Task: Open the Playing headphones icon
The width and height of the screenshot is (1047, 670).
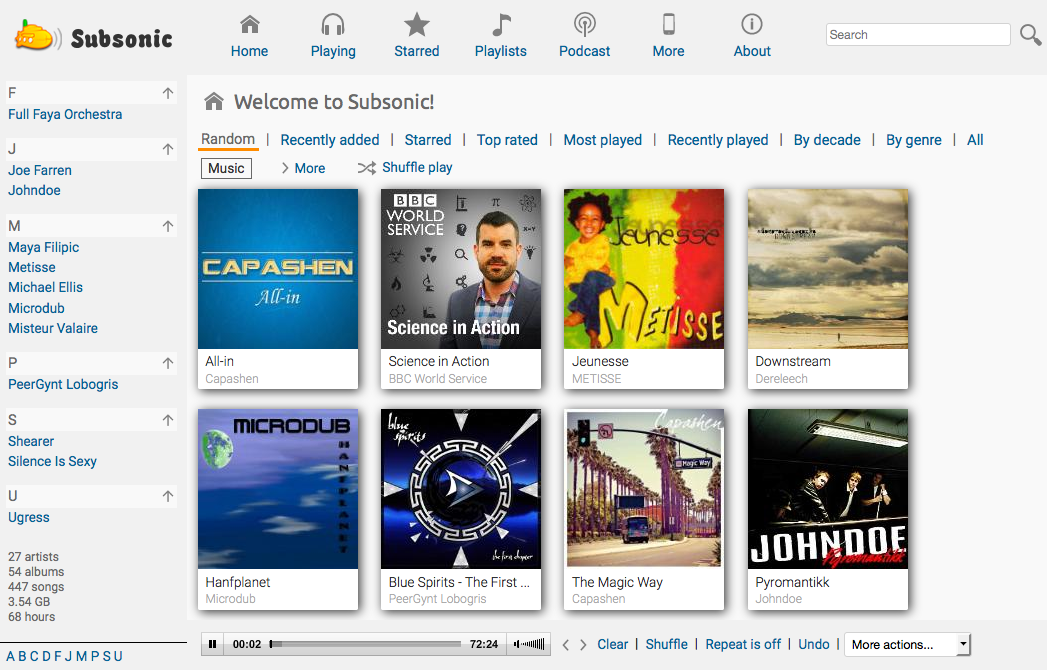Action: pyautogui.click(x=333, y=25)
